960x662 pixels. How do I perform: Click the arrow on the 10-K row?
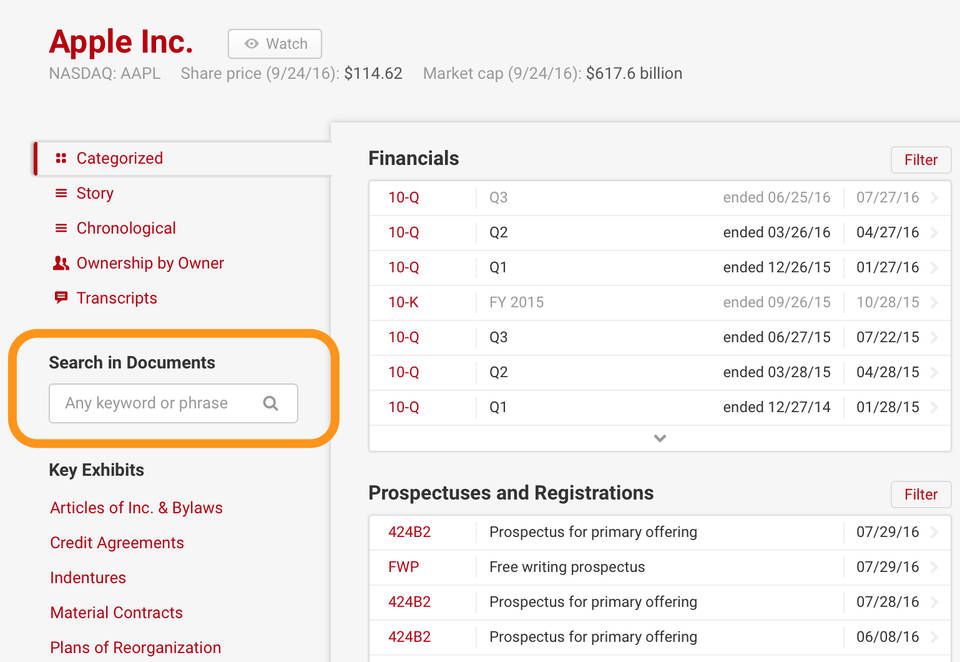coord(934,302)
